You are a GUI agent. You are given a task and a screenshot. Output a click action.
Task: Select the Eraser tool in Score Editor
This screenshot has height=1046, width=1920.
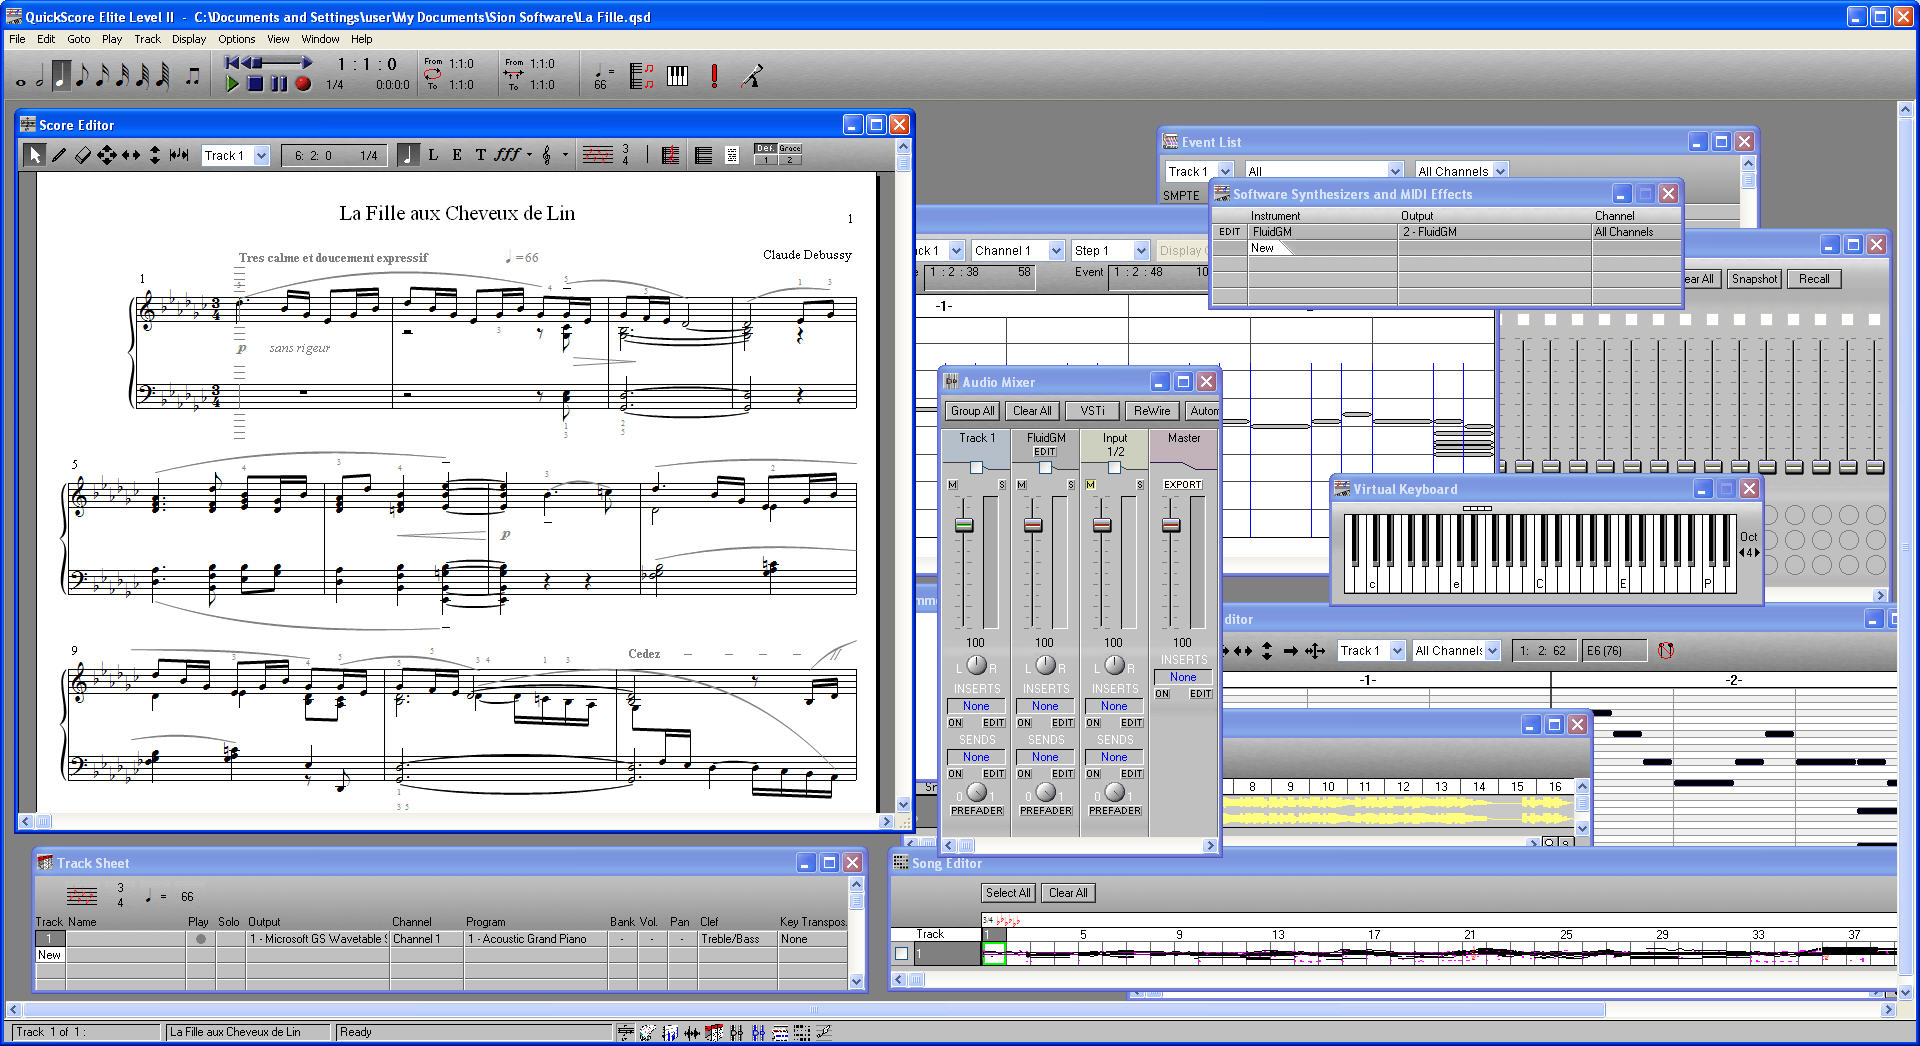tap(83, 155)
